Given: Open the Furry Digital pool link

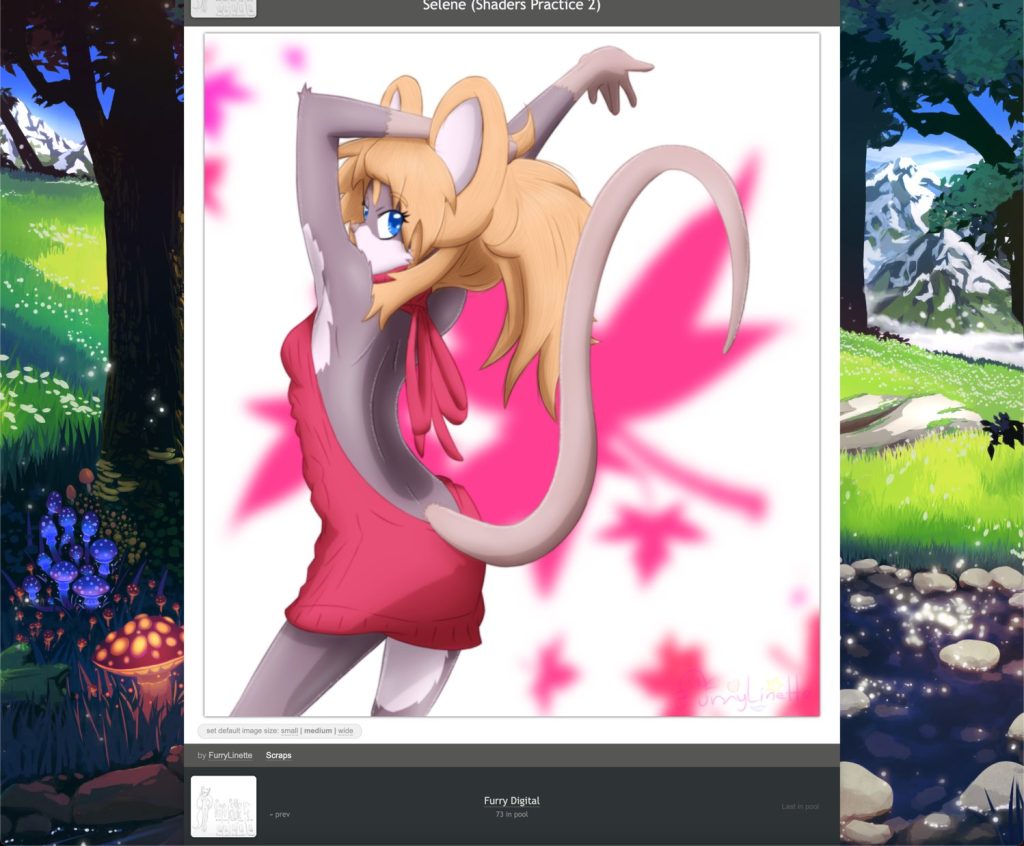Looking at the screenshot, I should coord(511,800).
